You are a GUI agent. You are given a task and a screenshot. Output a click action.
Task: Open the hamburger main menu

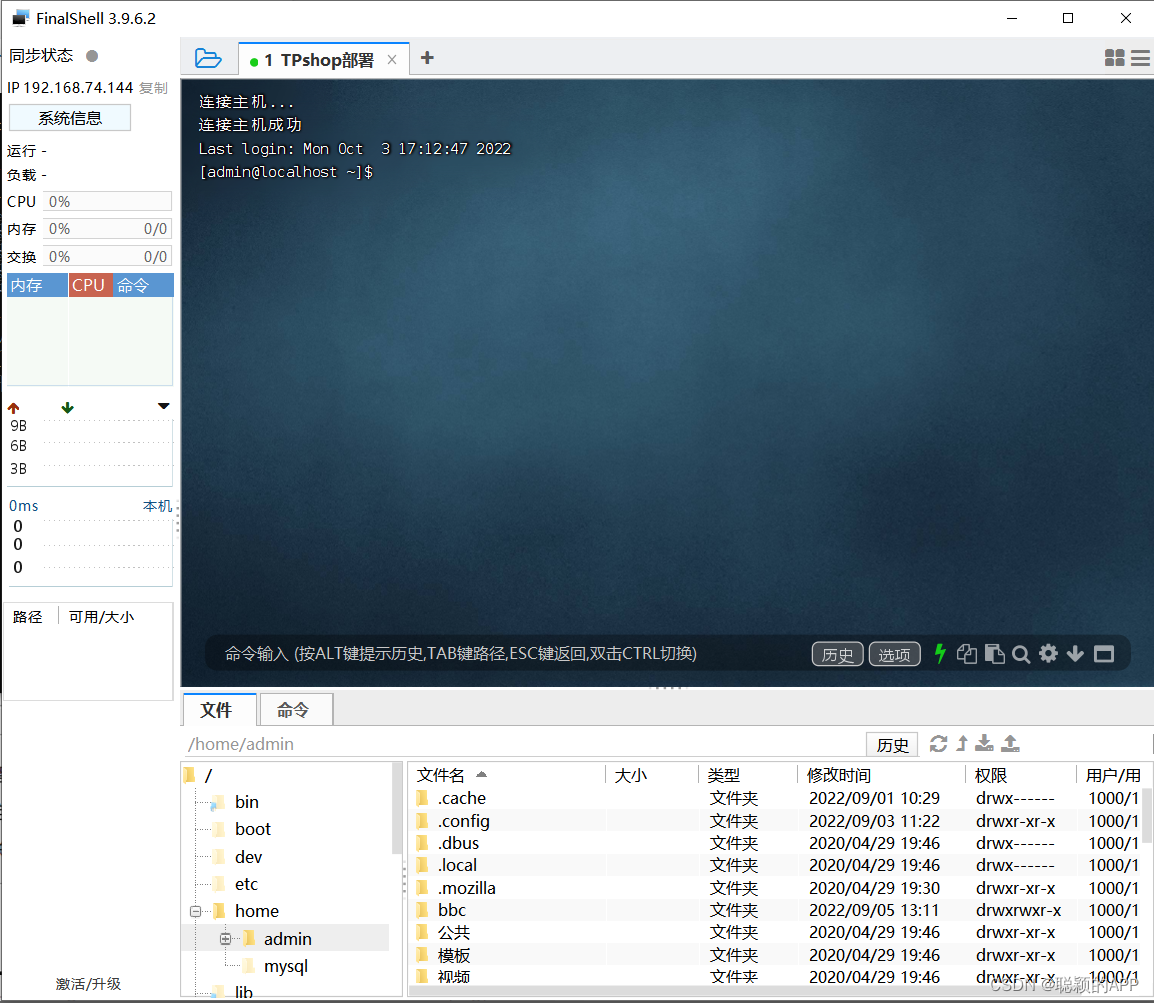[1140, 57]
